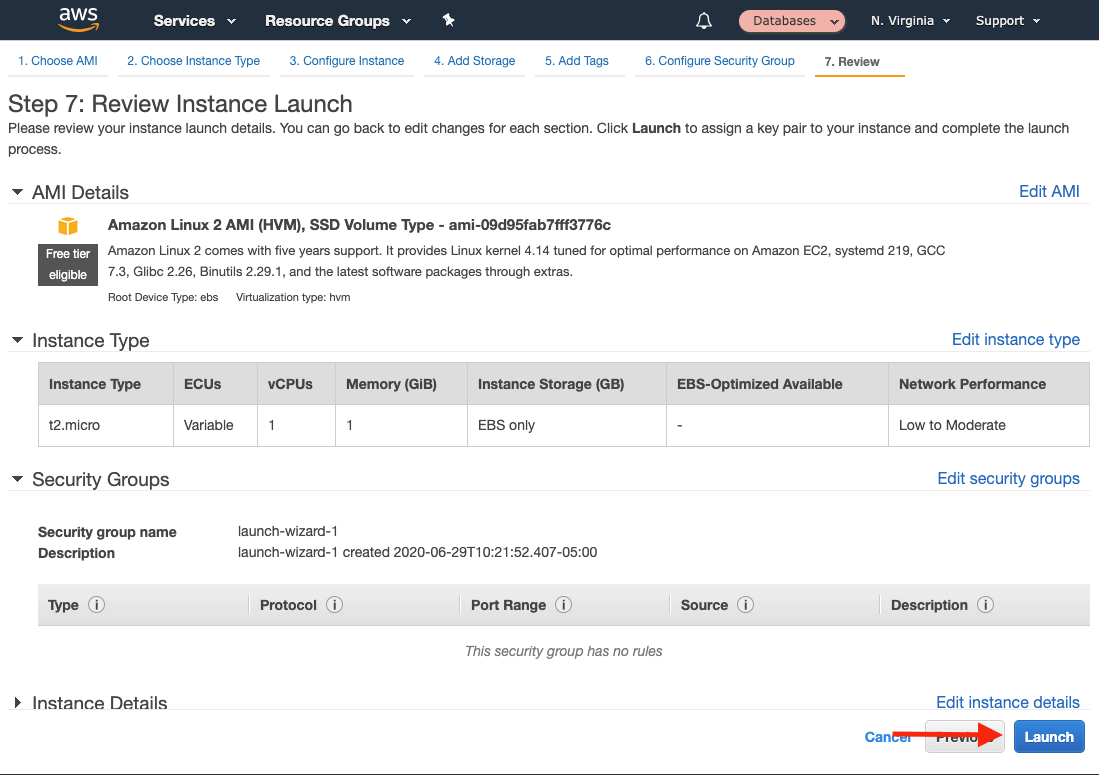Click the Launch button
This screenshot has width=1099, height=775.
click(x=1048, y=736)
